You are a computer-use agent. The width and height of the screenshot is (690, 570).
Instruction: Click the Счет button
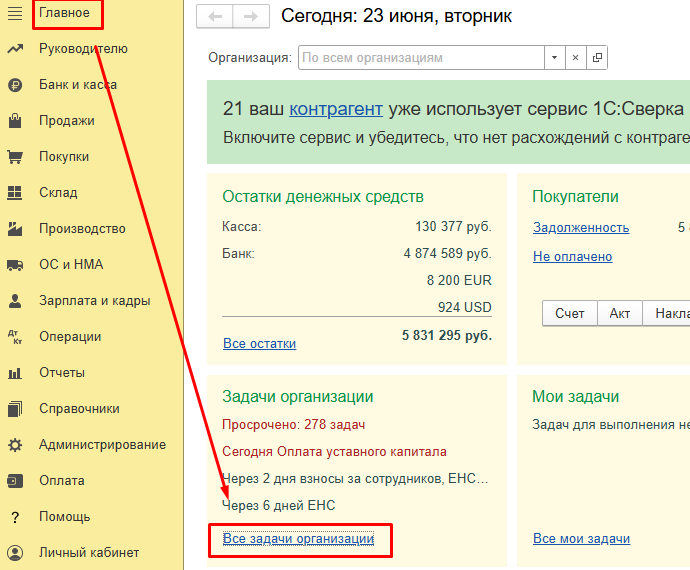click(x=570, y=313)
